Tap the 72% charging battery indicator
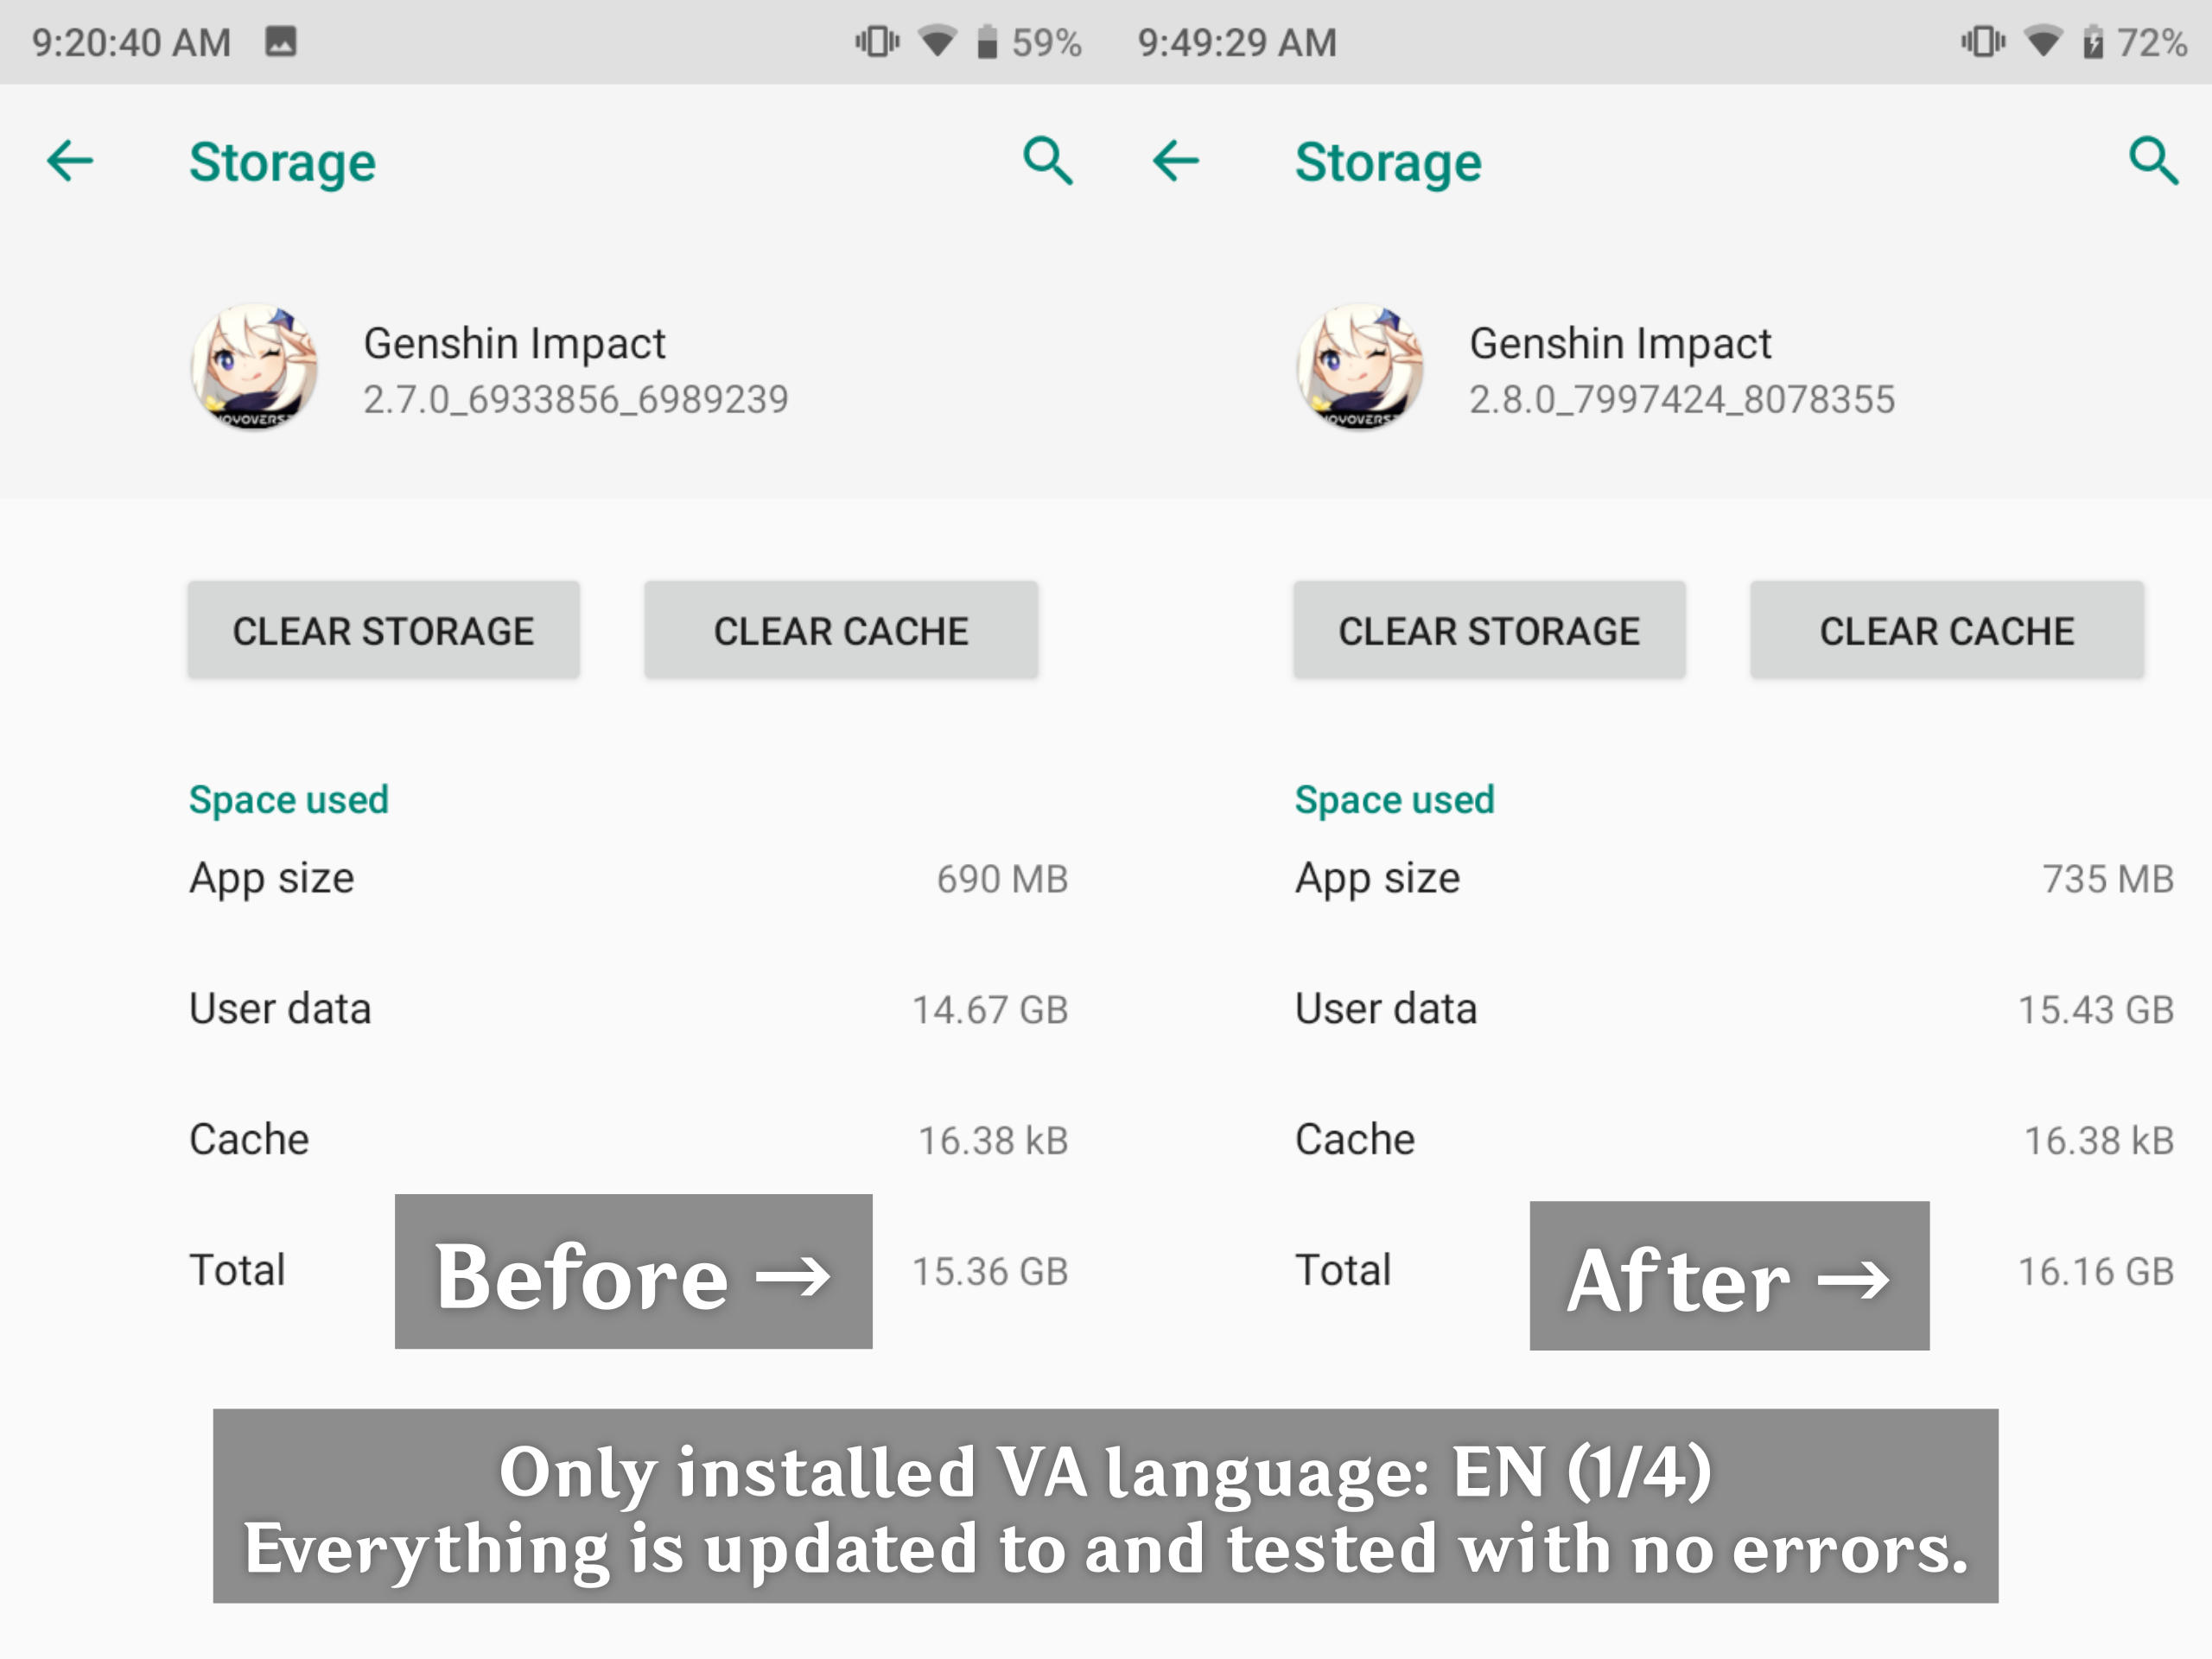 pyautogui.click(x=2135, y=42)
